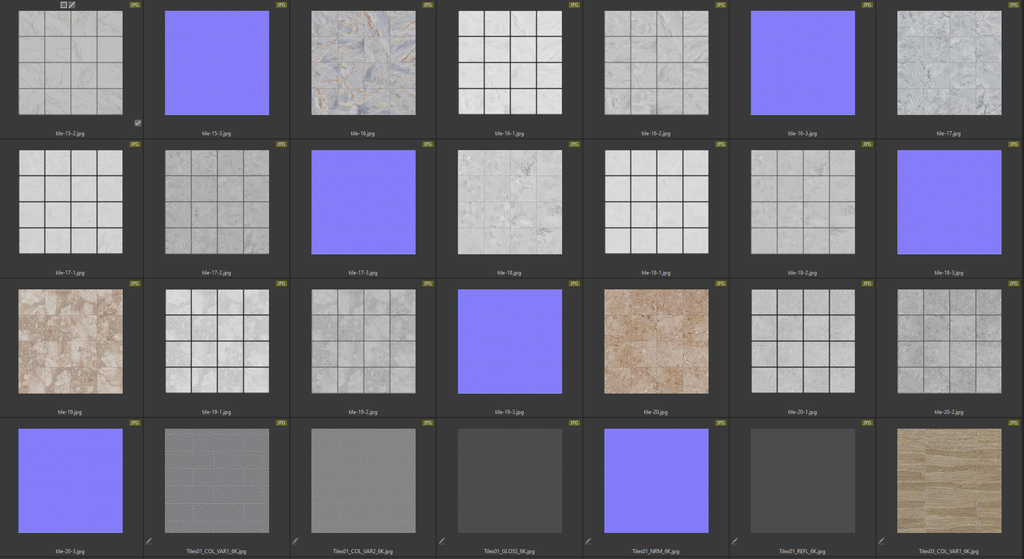Open the tile-16.jpg blue-veined marble thumbnail
The height and width of the screenshot is (559, 1024).
pyautogui.click(x=363, y=63)
